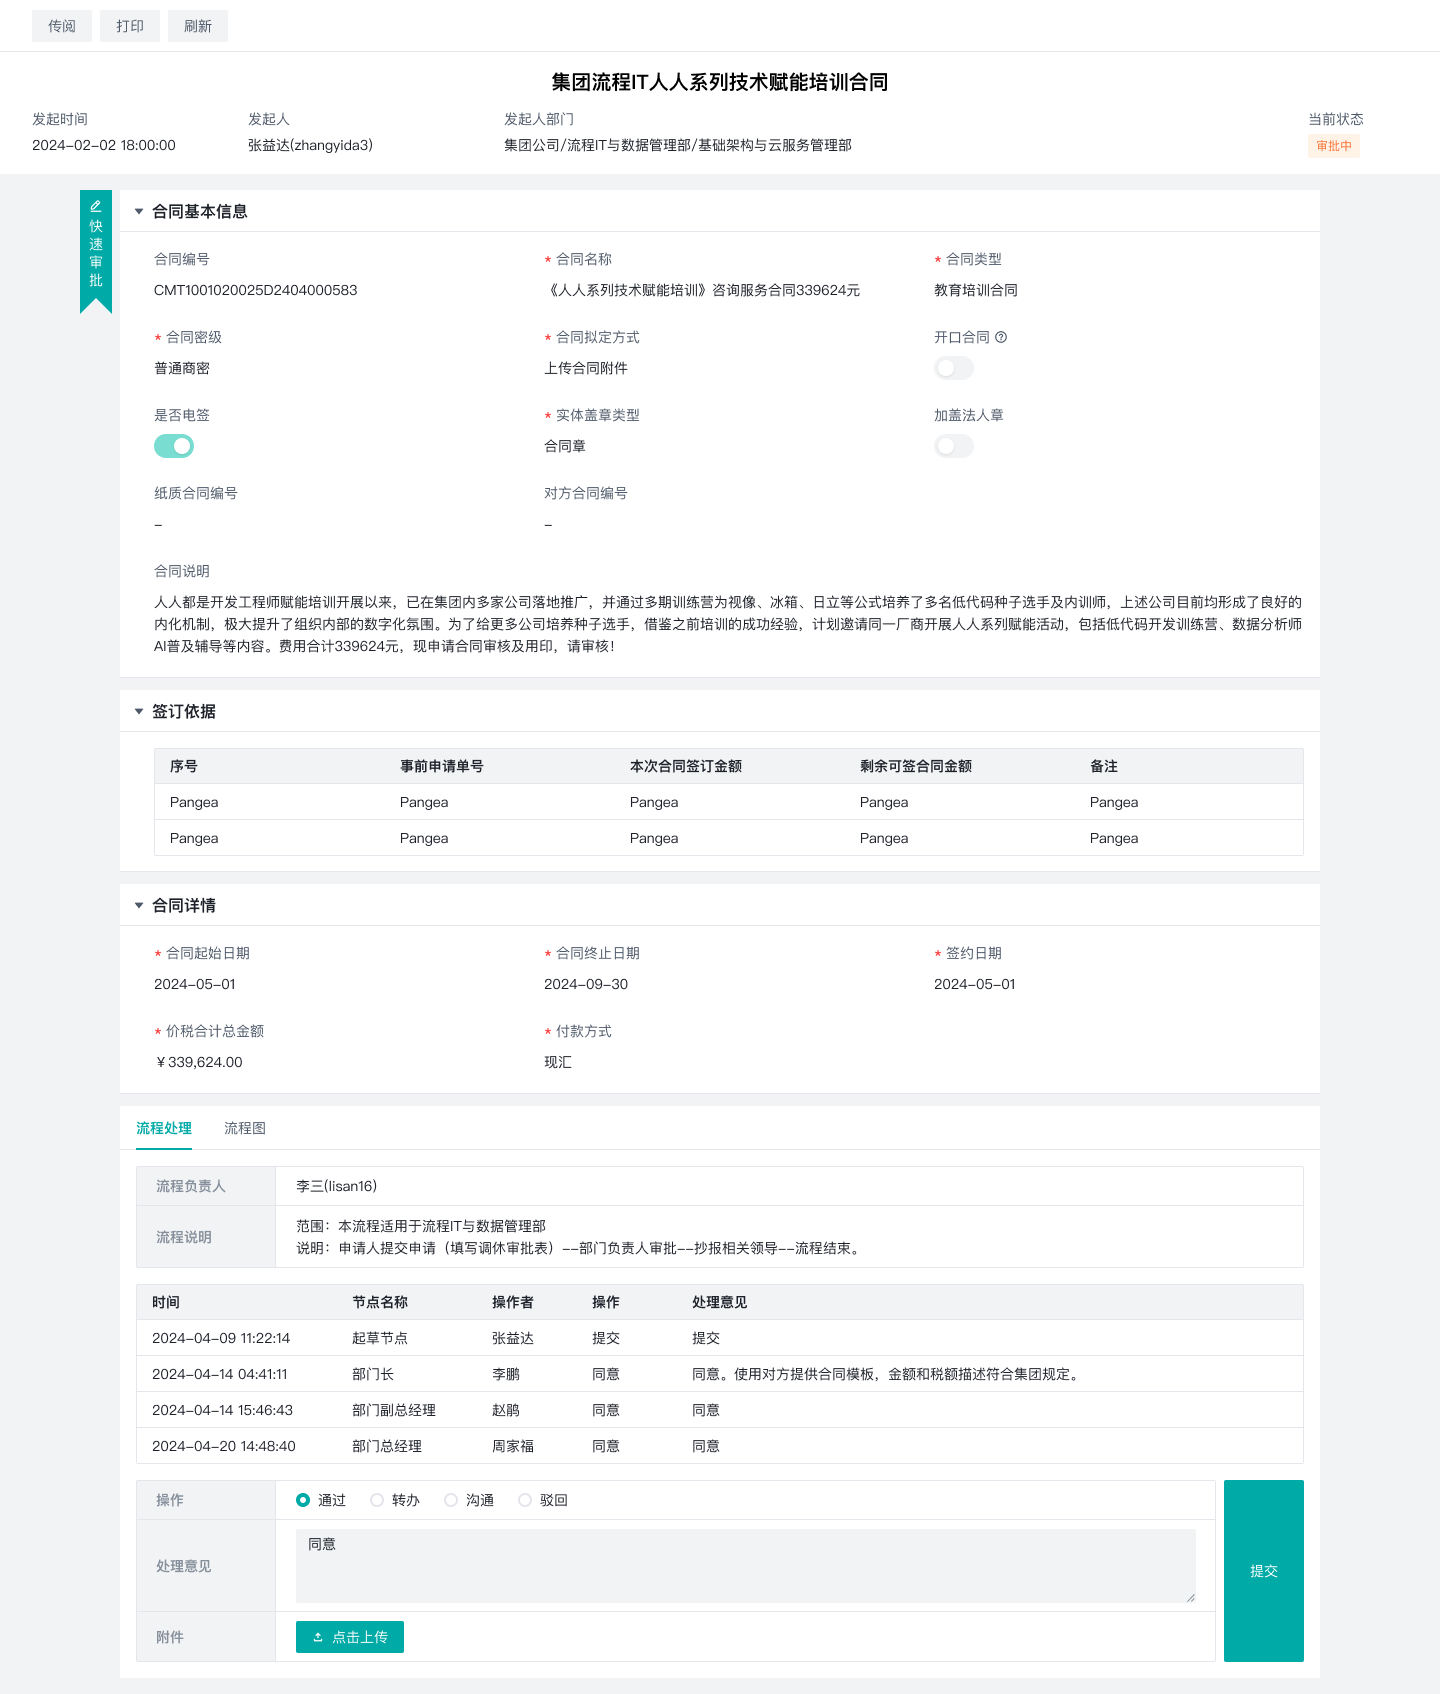Click the upload icon in 点击上传 button
The height and width of the screenshot is (1694, 1440).
(318, 1637)
